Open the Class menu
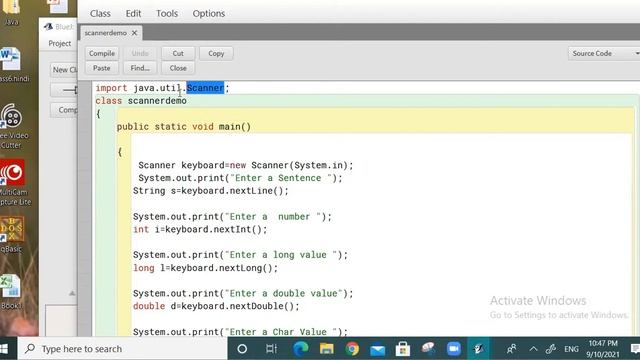This screenshot has width=640, height=360. (100, 13)
